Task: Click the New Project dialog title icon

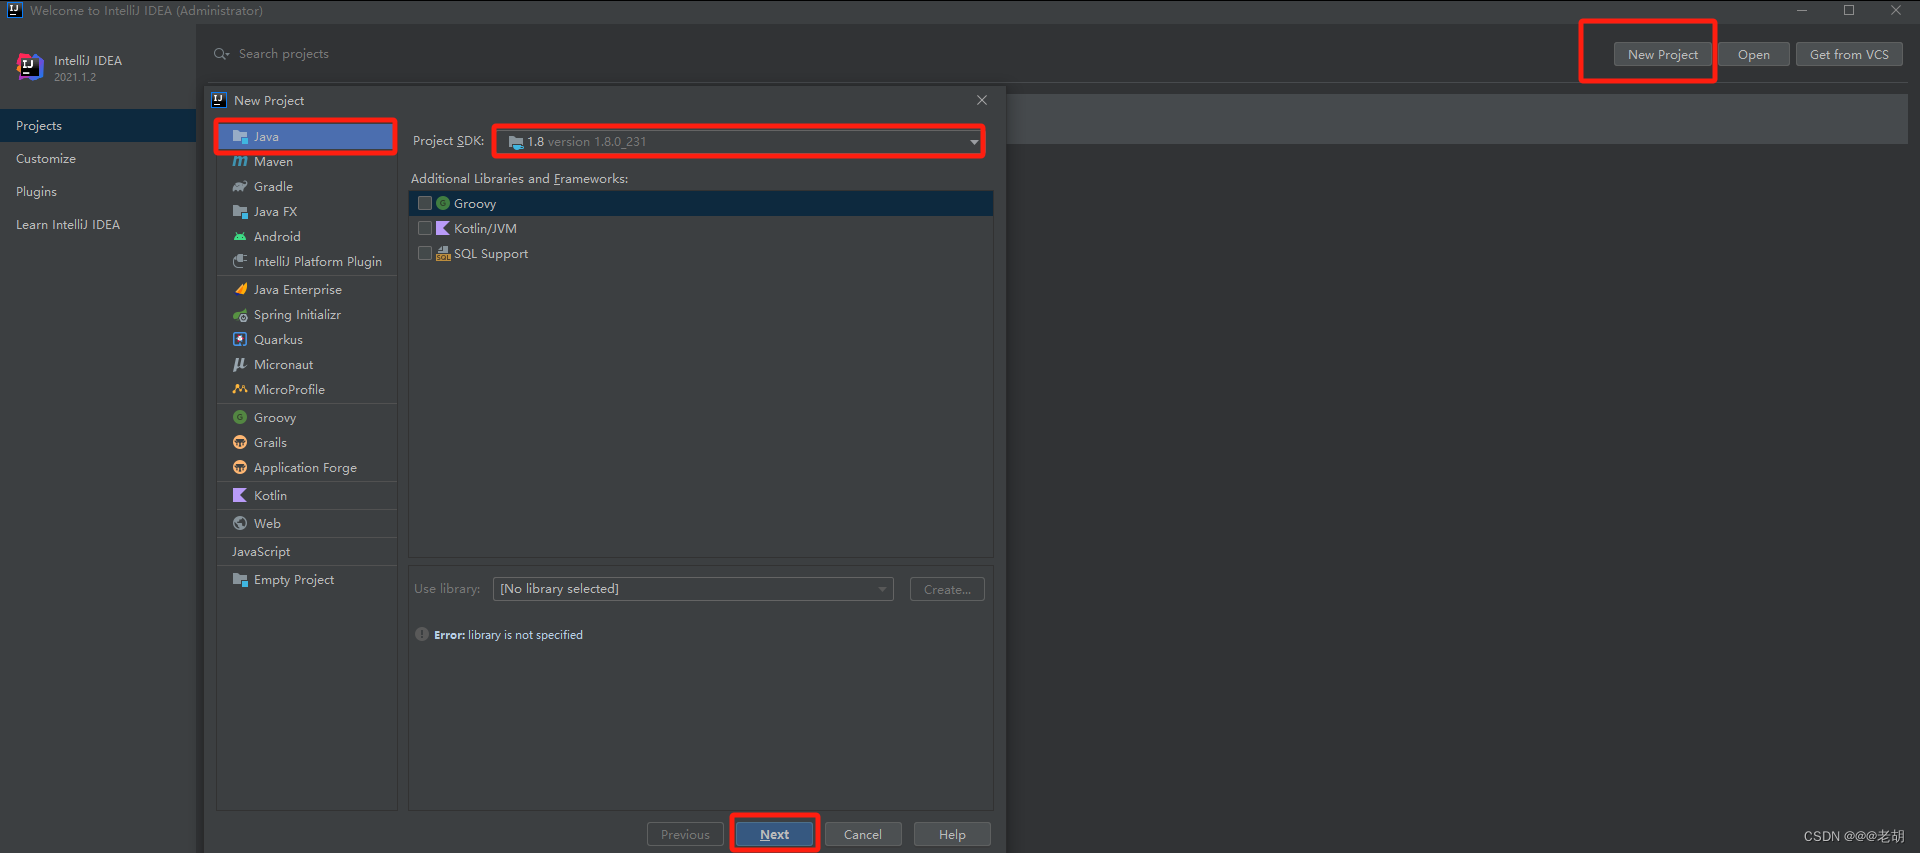Action: [x=219, y=100]
